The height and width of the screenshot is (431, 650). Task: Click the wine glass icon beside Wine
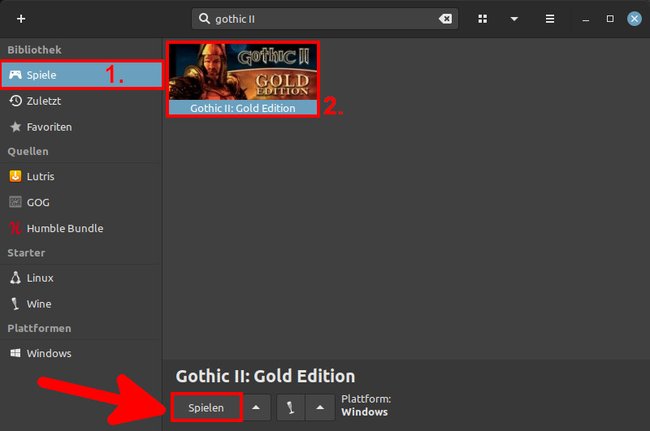(15, 304)
